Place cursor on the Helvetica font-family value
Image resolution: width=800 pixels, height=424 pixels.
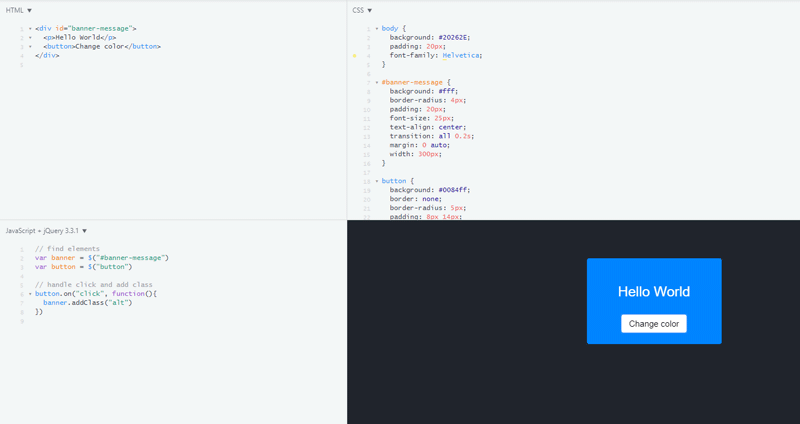pyautogui.click(x=462, y=56)
